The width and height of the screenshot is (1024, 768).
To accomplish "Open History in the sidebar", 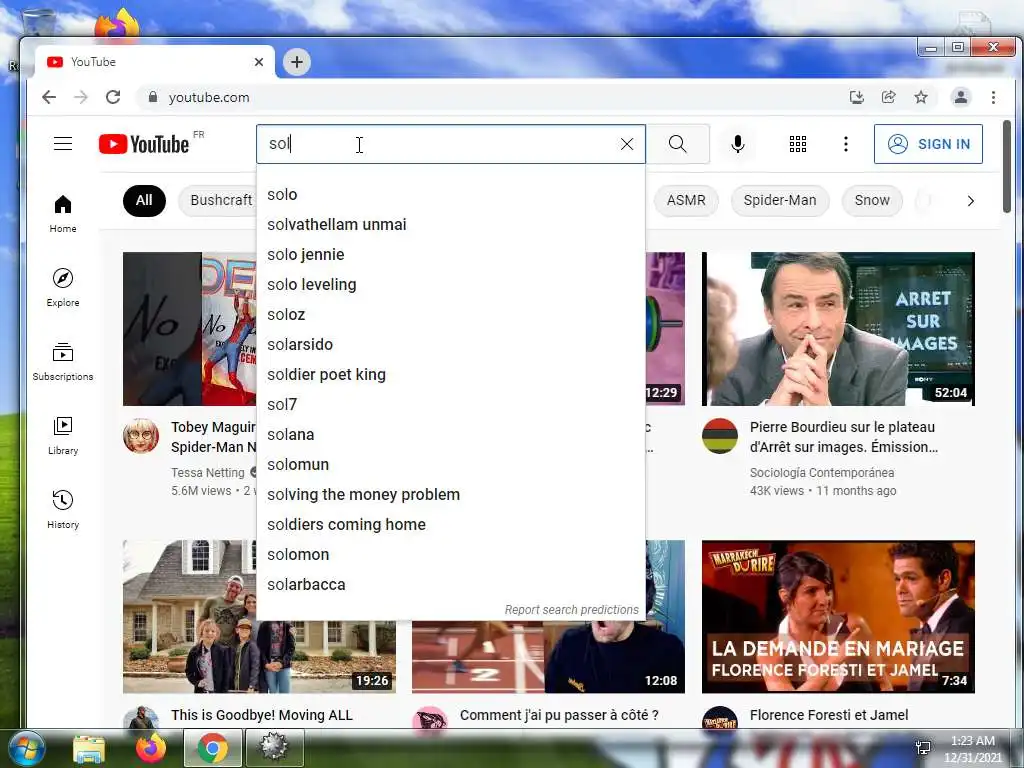I will click(x=63, y=510).
